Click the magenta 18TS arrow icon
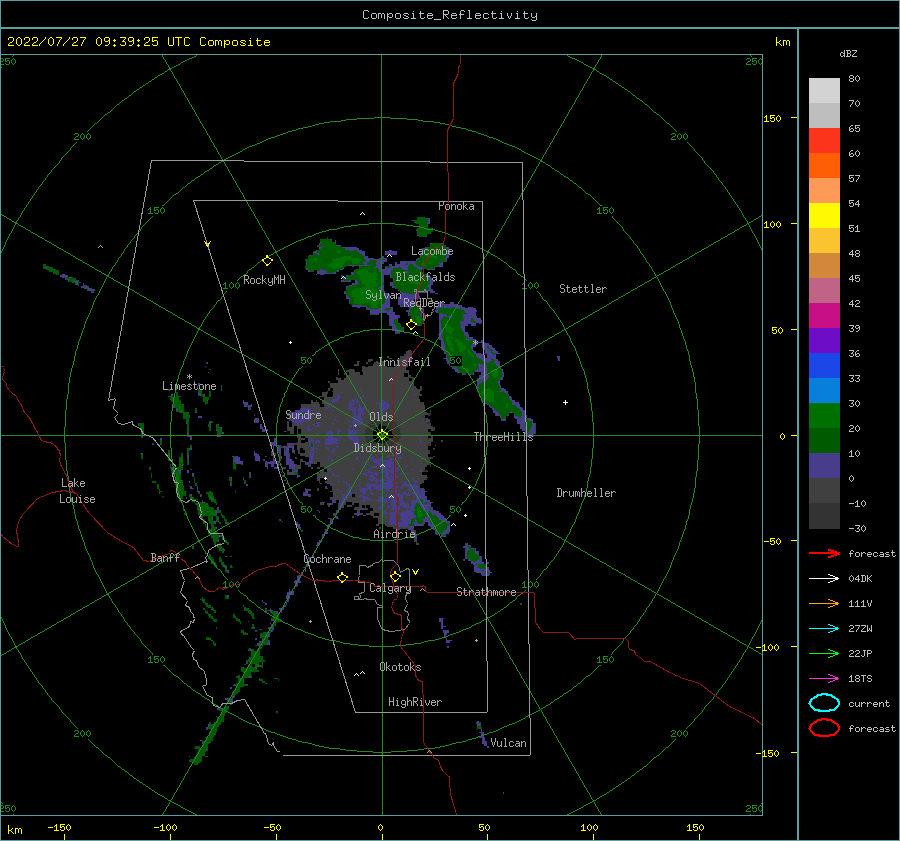The image size is (900, 841). pos(824,679)
